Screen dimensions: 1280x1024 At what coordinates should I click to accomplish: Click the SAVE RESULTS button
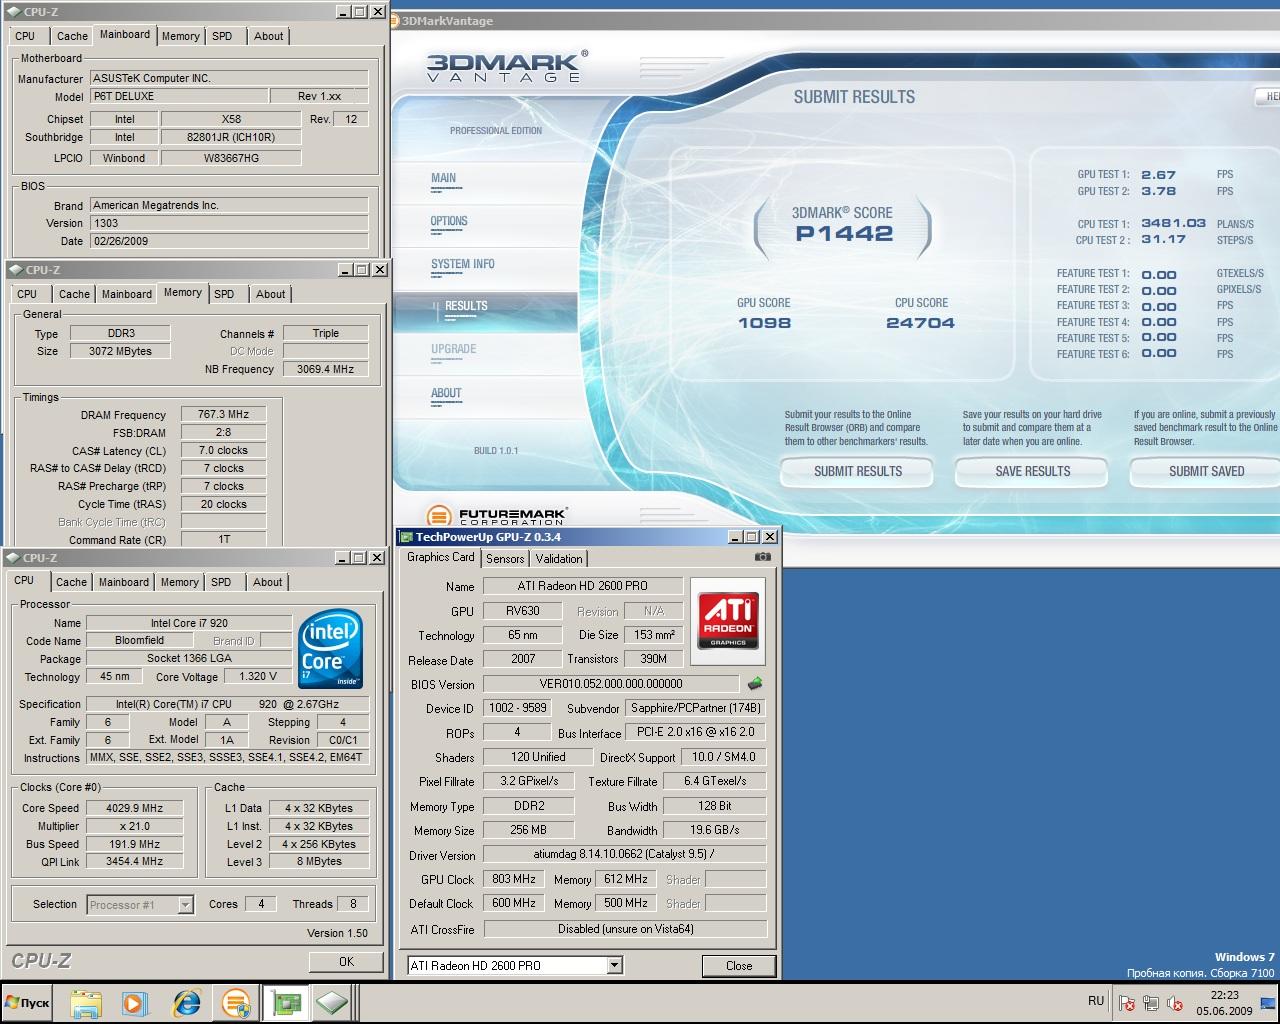click(x=1032, y=471)
